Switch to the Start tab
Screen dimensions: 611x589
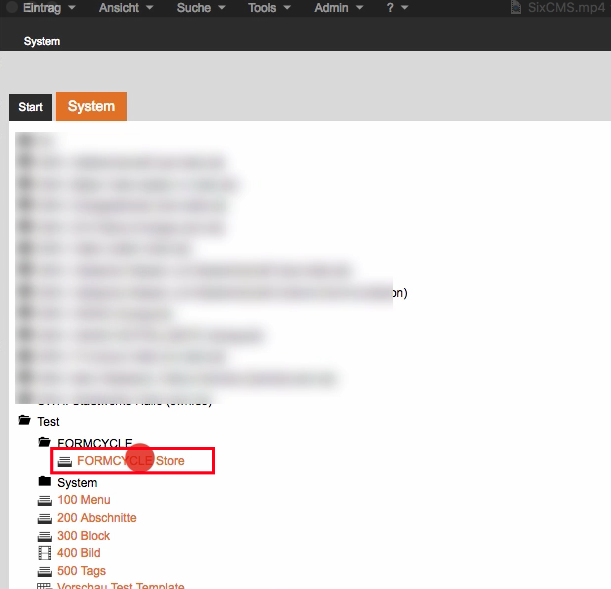pyautogui.click(x=30, y=107)
